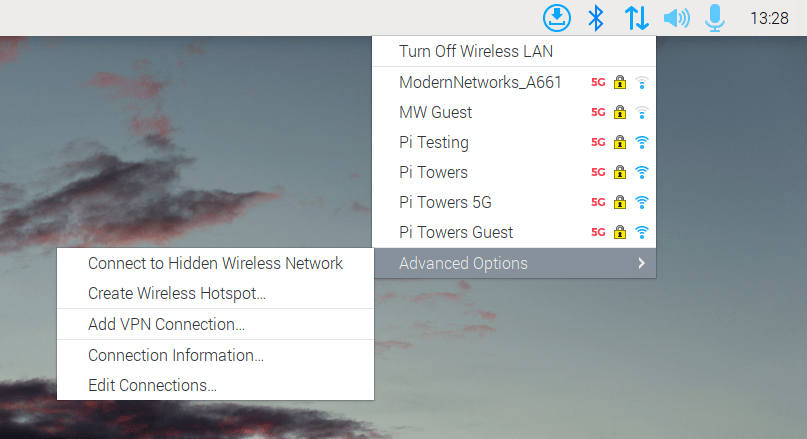Image resolution: width=807 pixels, height=439 pixels.
Task: Select the Pi Towers Guest network
Action: [456, 232]
